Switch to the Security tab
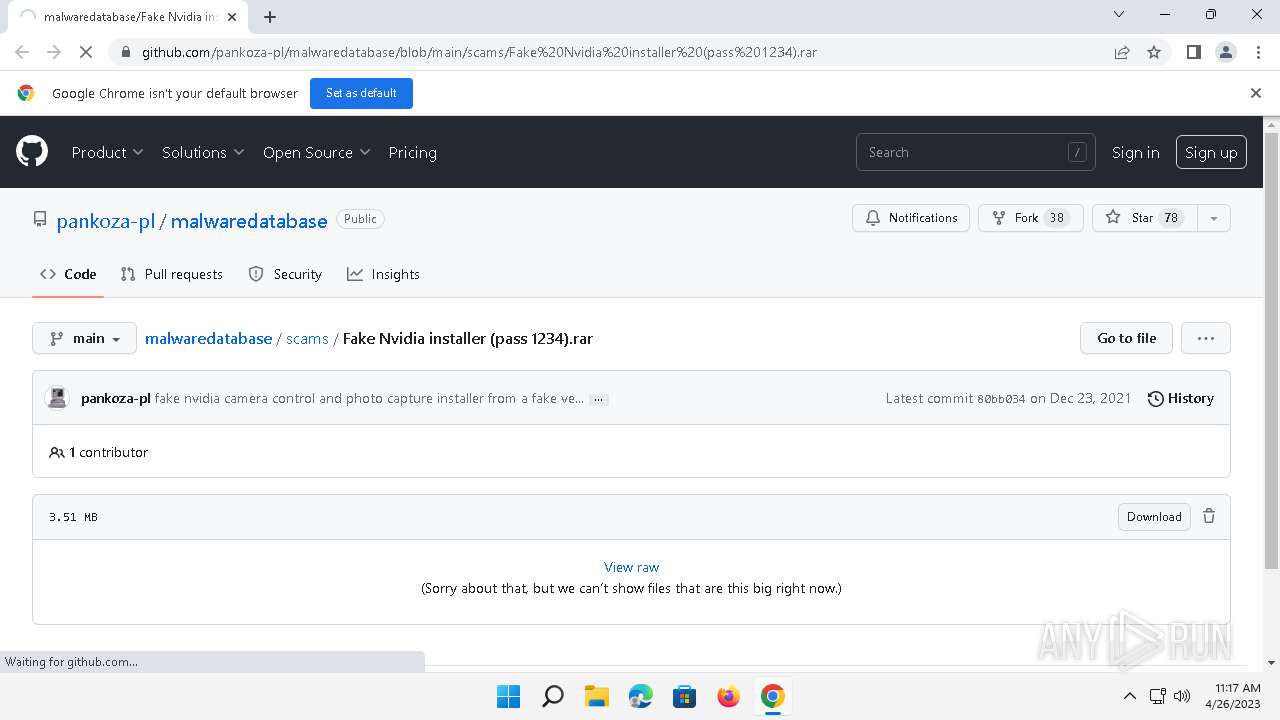The width and height of the screenshot is (1280, 720). click(x=285, y=274)
